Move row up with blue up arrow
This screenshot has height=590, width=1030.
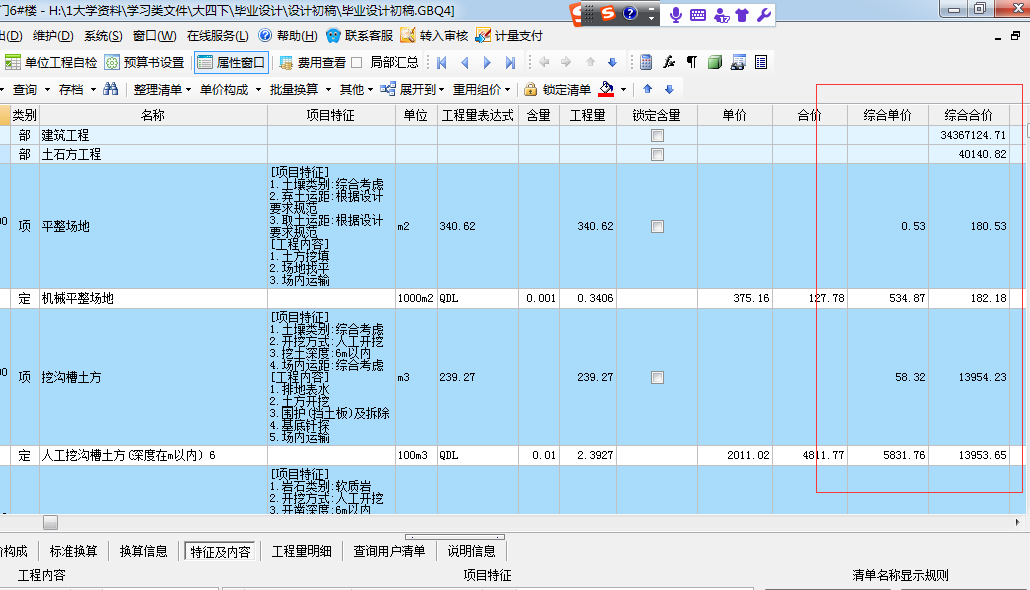pyautogui.click(x=648, y=89)
